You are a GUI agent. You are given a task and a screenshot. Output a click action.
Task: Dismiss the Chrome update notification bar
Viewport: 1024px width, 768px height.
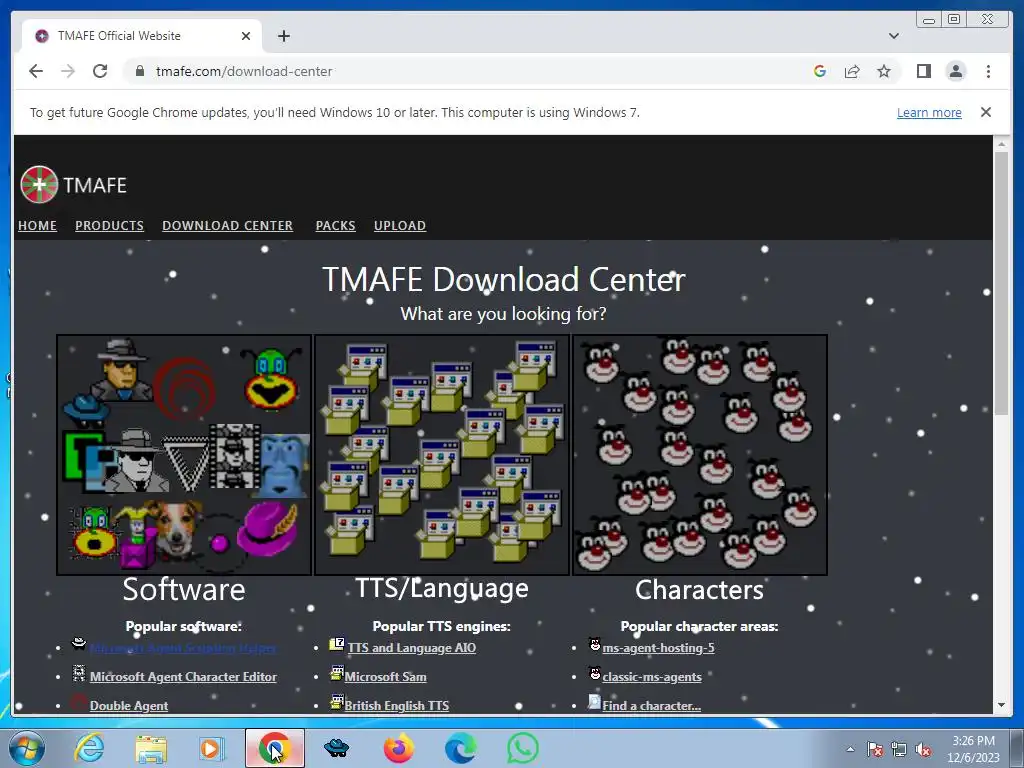(985, 112)
